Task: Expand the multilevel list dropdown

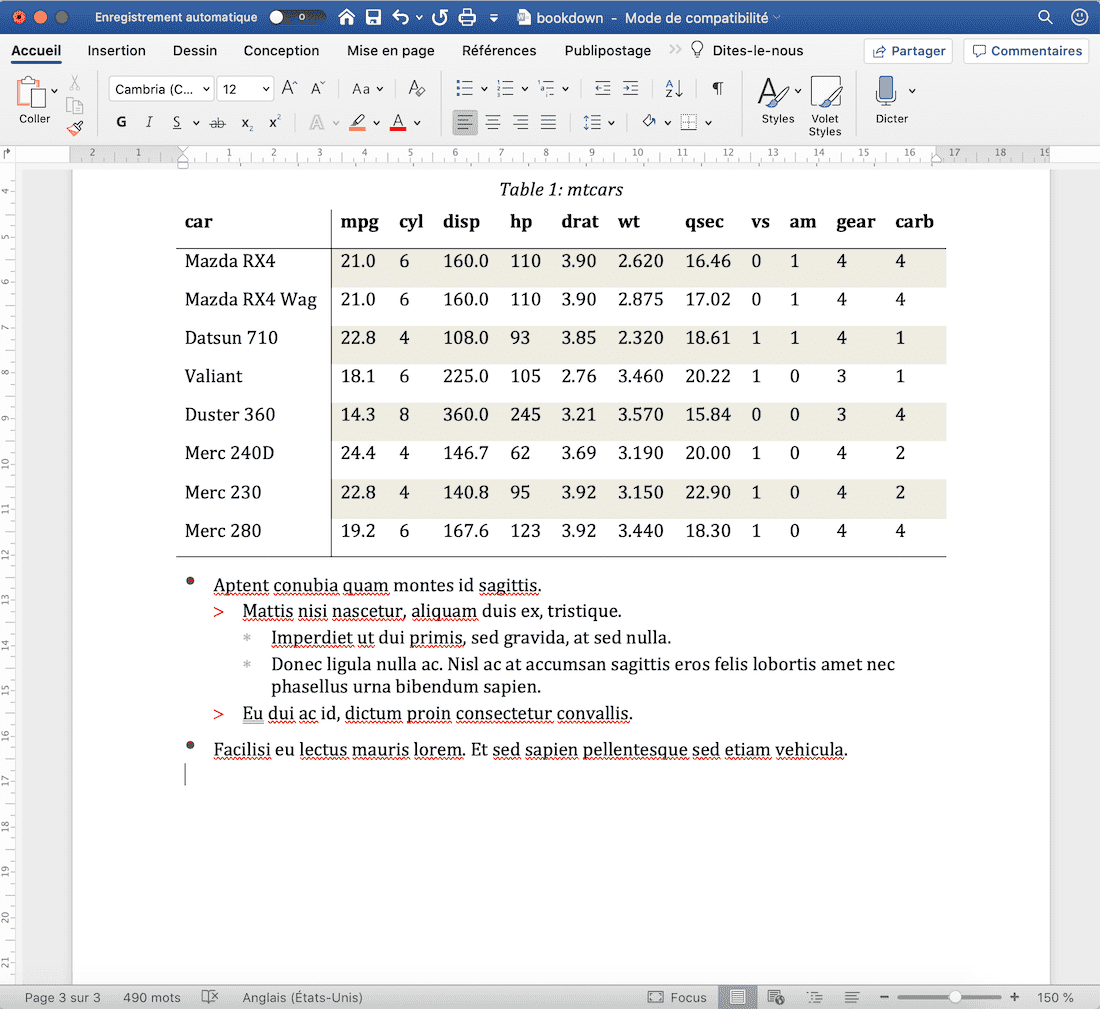Action: pos(565,89)
